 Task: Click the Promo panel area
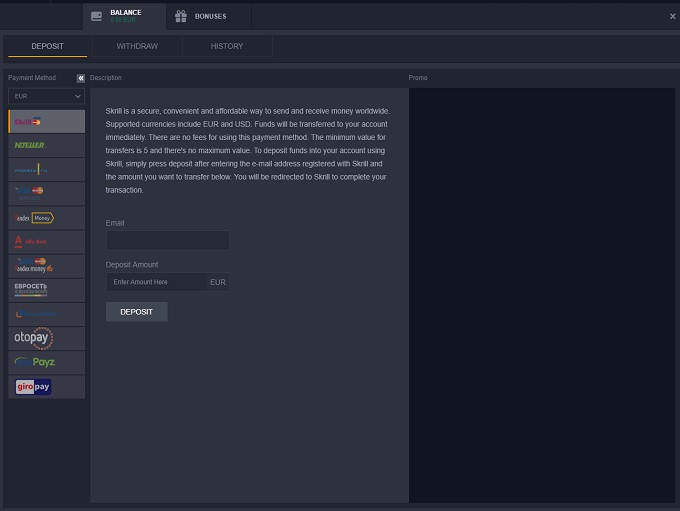tap(542, 295)
